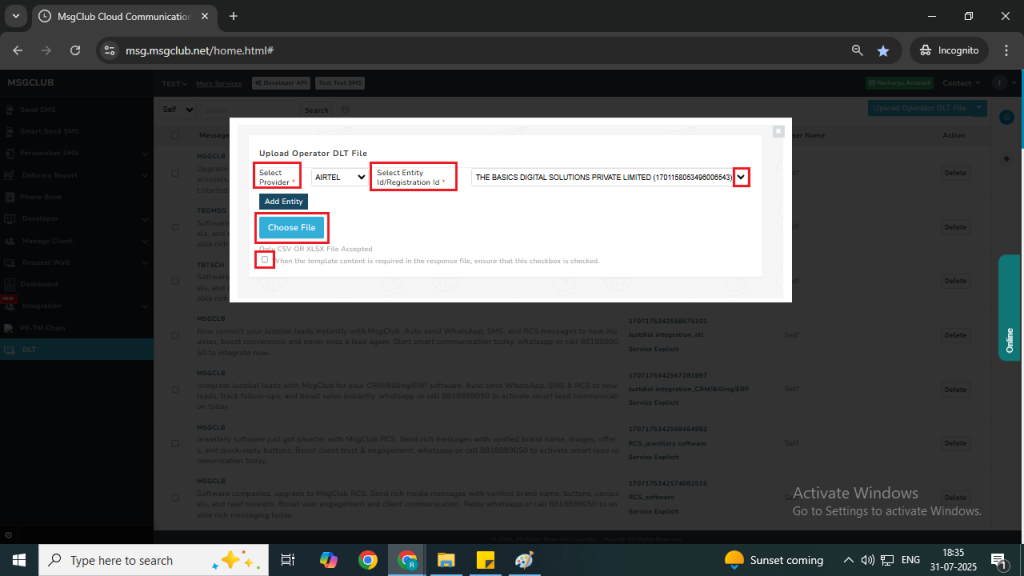
Task: Open PE-TM Chain in the sidebar
Action: pyautogui.click(x=42, y=328)
